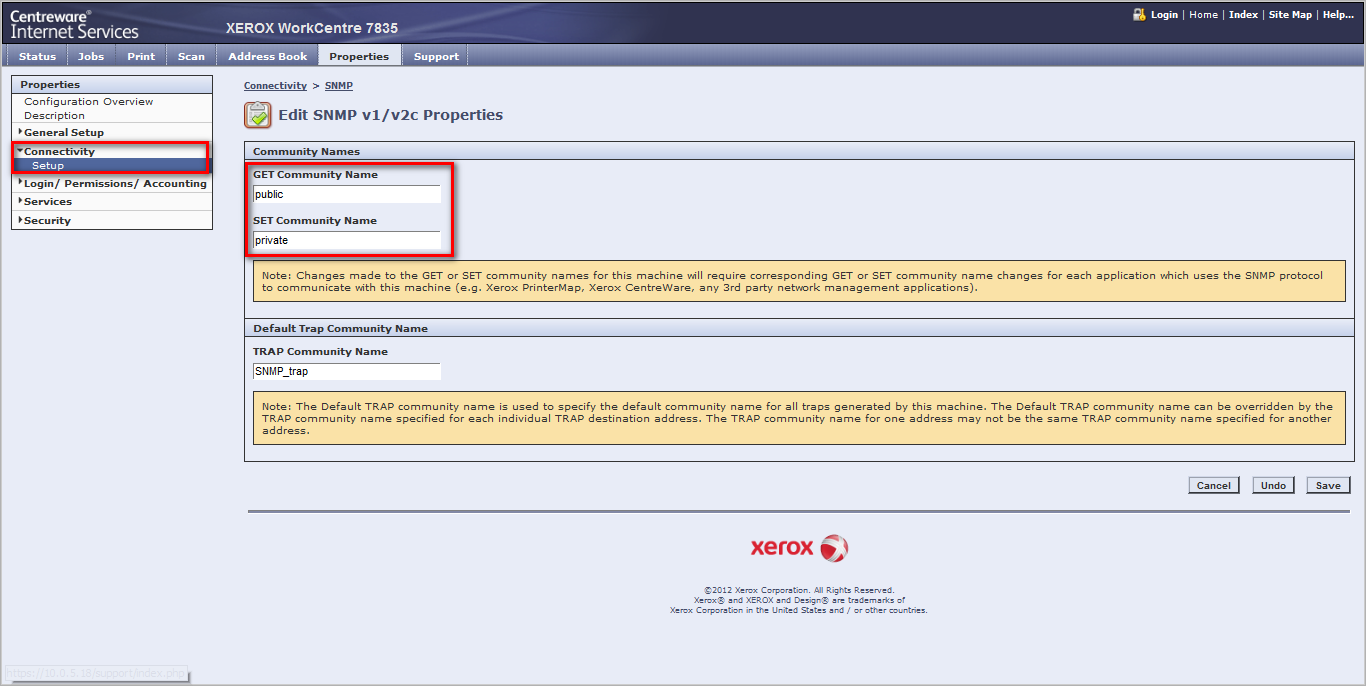Expand the Services tree section
1366x686 pixels.
(x=47, y=202)
